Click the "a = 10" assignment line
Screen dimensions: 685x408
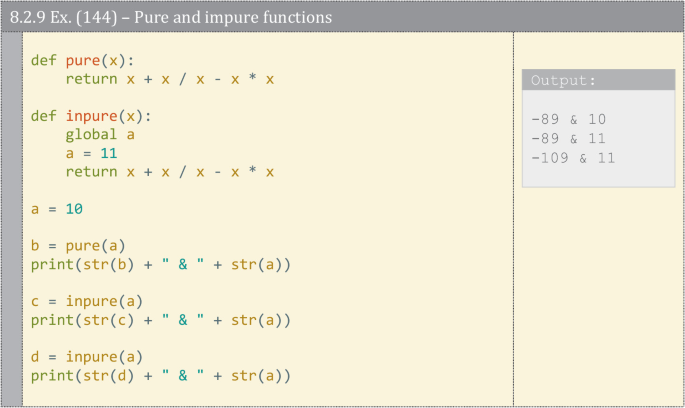click(x=57, y=209)
